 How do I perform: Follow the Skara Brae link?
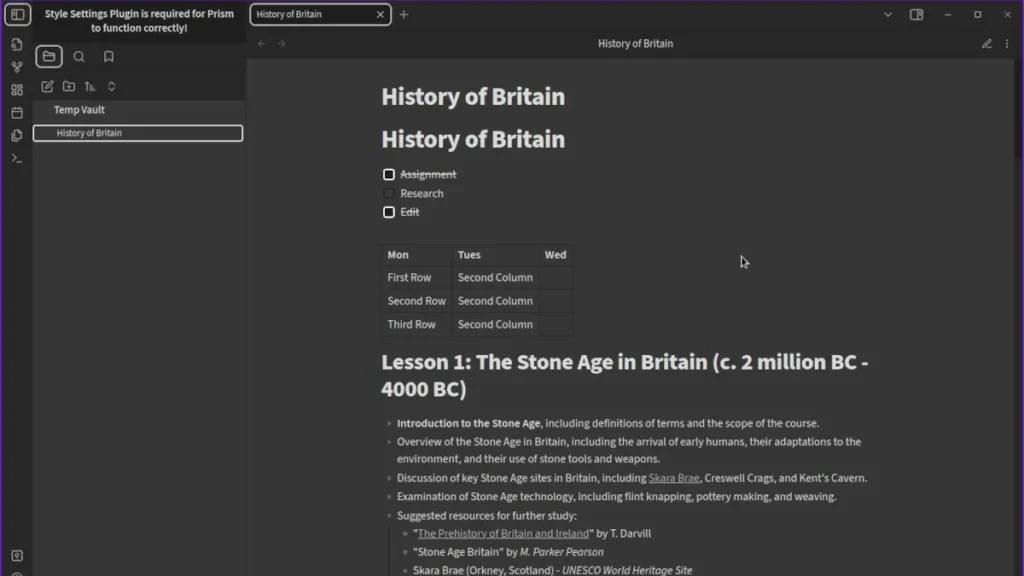click(673, 478)
